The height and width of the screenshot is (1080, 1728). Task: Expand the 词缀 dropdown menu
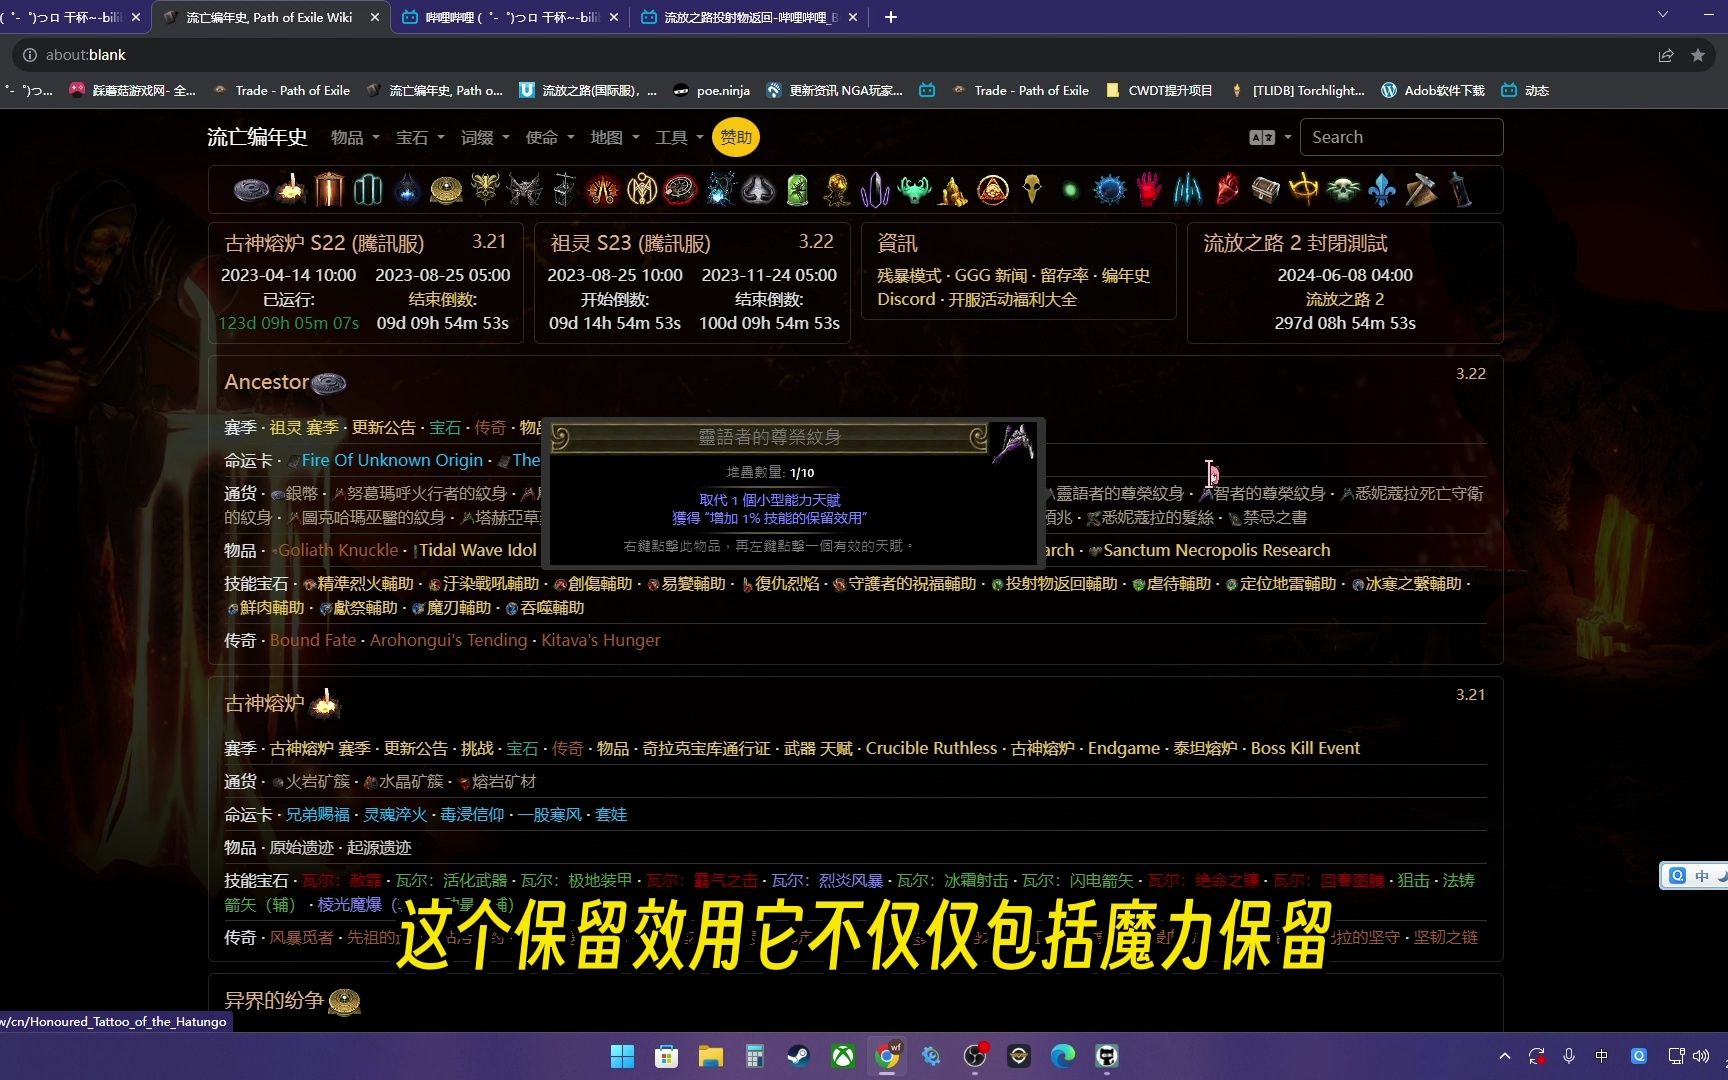click(485, 137)
